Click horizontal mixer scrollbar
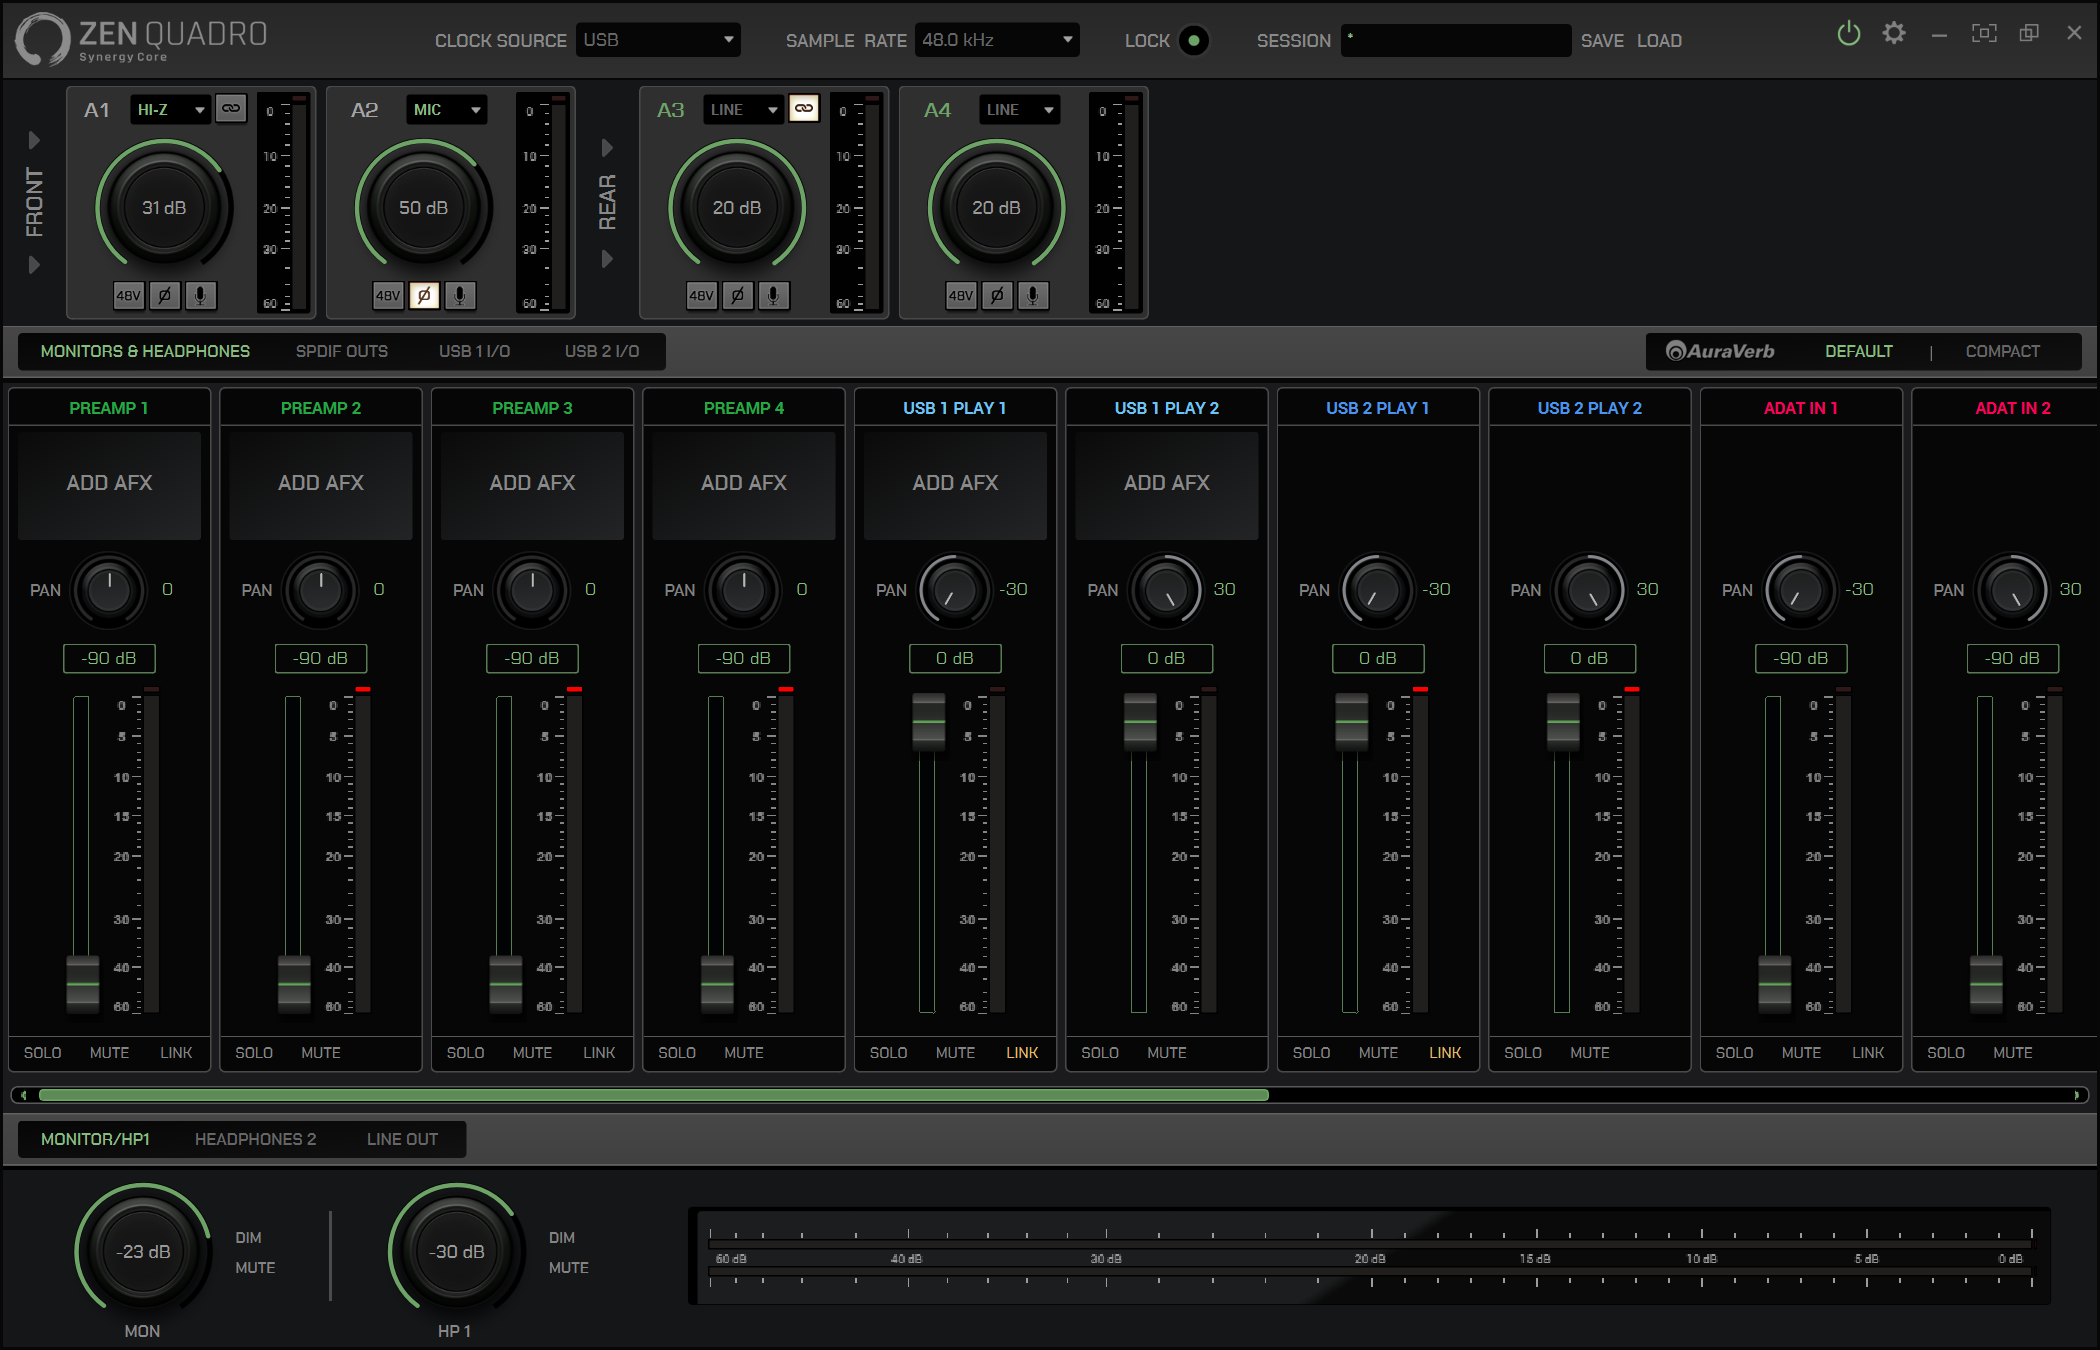This screenshot has height=1350, width=2100. (x=653, y=1095)
